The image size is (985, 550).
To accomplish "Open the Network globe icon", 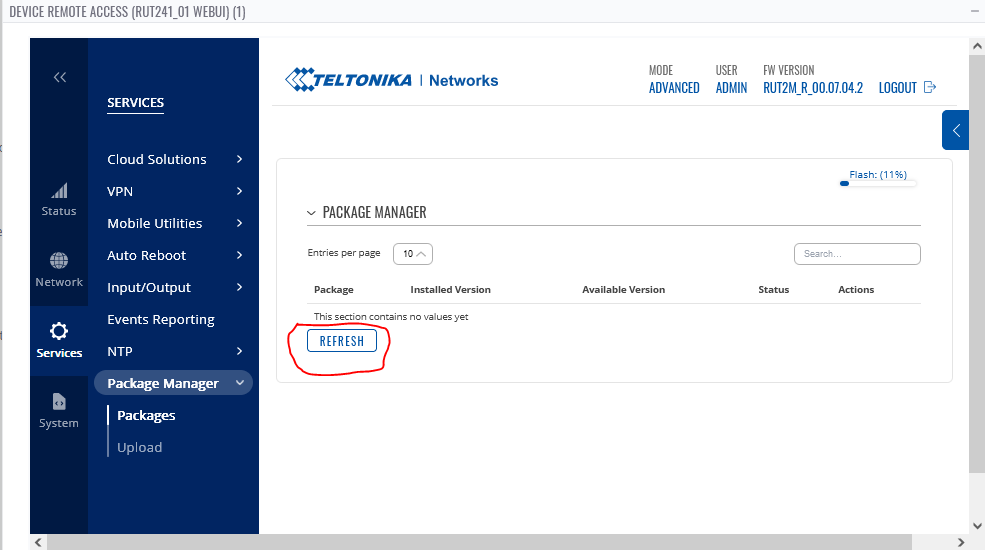I will click(x=59, y=261).
